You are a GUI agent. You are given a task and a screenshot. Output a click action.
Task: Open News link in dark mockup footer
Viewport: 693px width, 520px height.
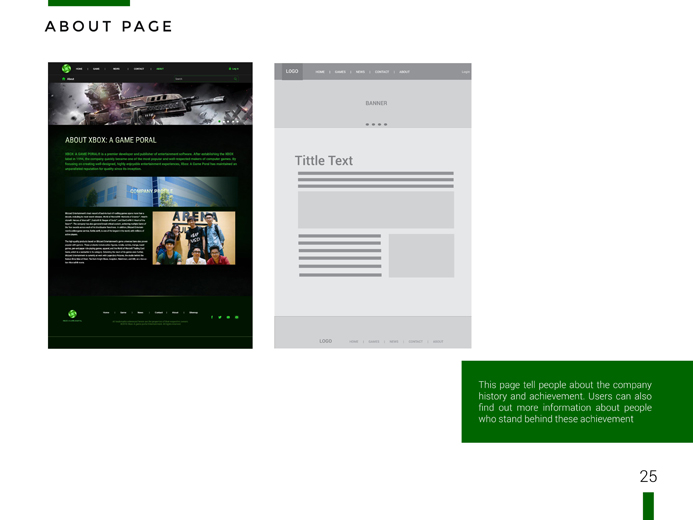tap(140, 312)
